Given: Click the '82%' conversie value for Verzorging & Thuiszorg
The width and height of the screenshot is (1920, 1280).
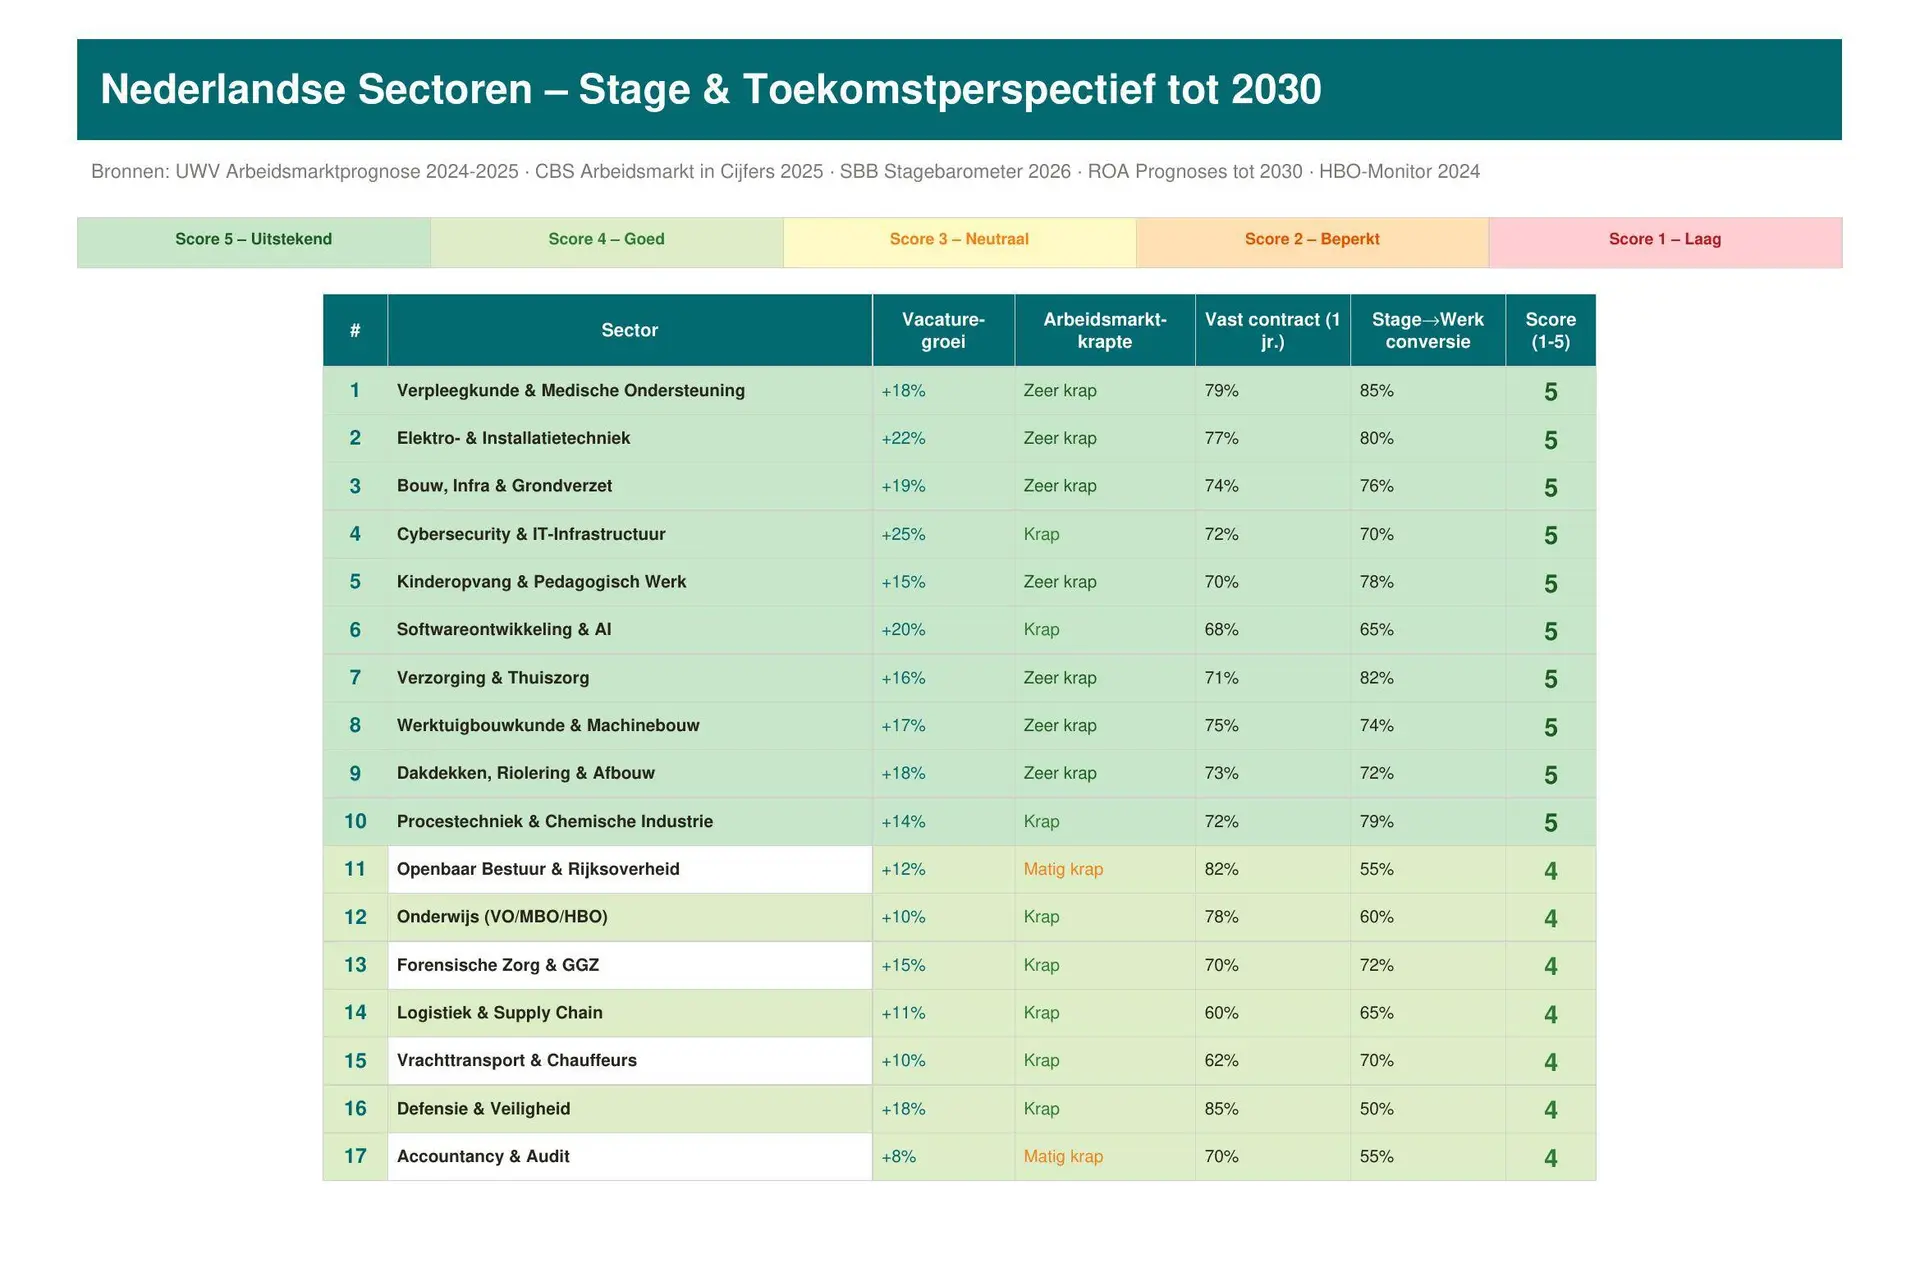Looking at the screenshot, I should [1376, 678].
